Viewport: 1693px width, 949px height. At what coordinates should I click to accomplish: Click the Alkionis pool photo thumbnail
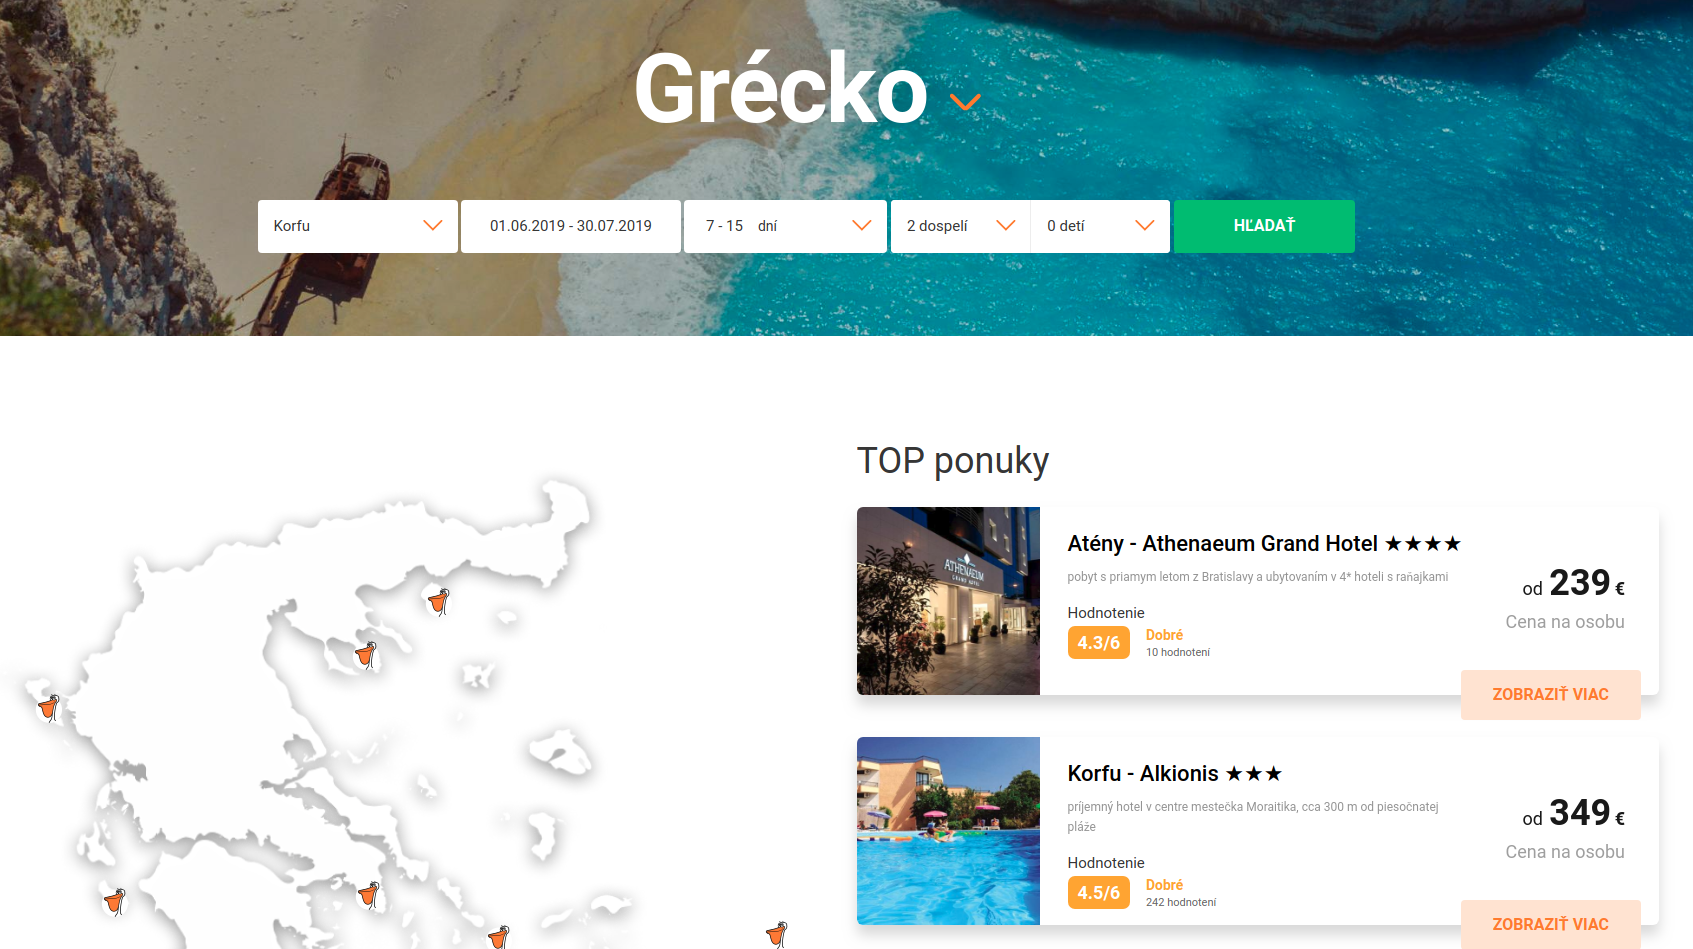coord(948,831)
